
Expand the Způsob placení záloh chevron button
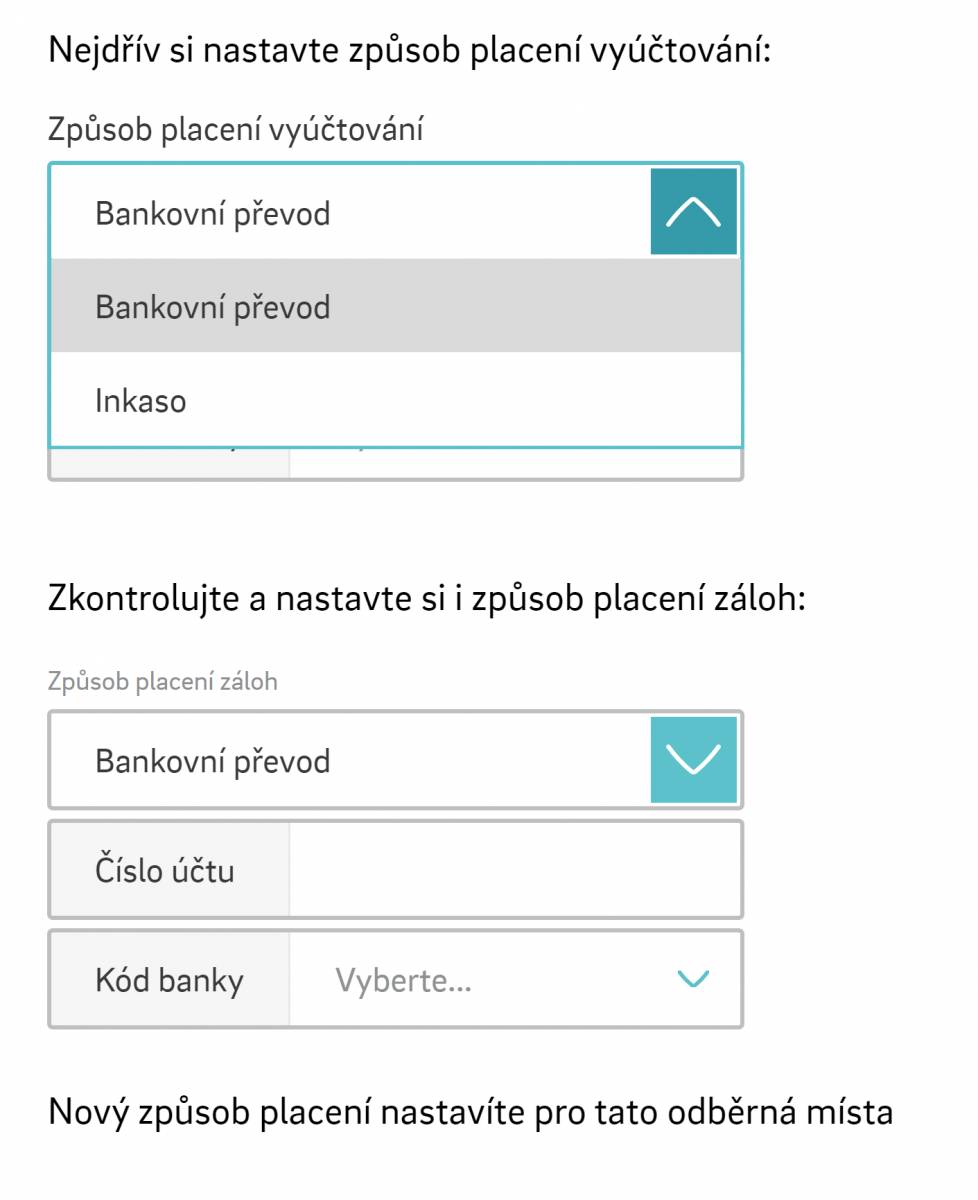click(x=694, y=760)
